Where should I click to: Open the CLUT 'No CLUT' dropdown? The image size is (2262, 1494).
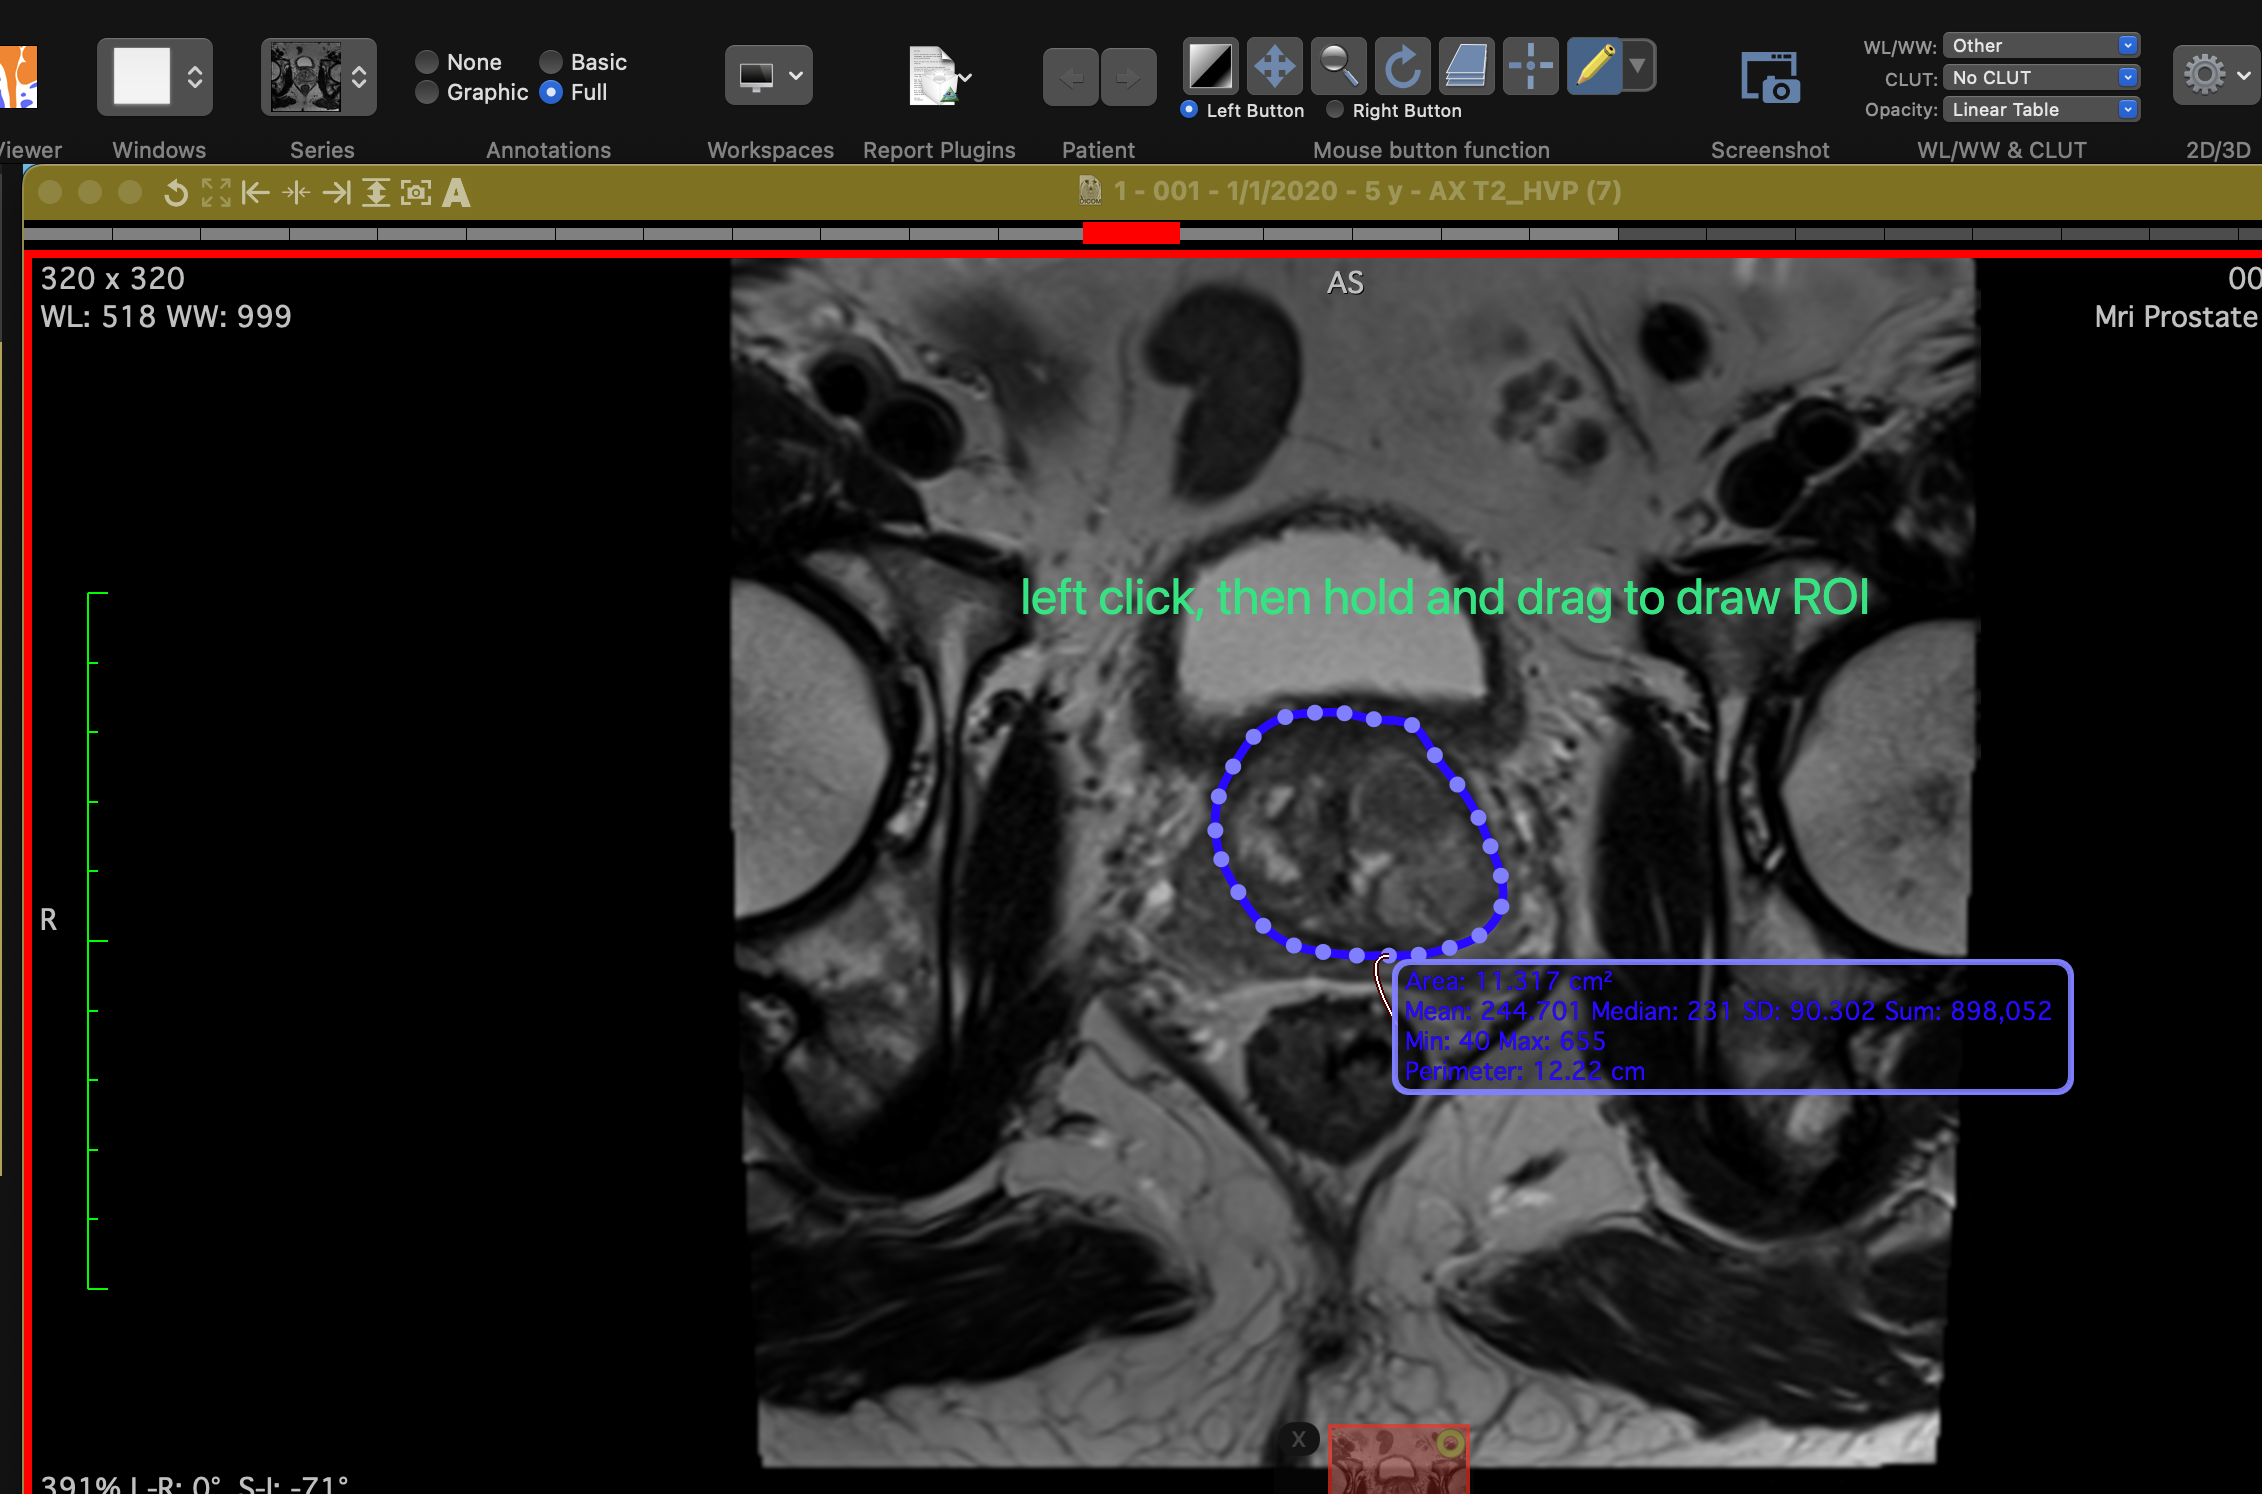tap(2040, 77)
